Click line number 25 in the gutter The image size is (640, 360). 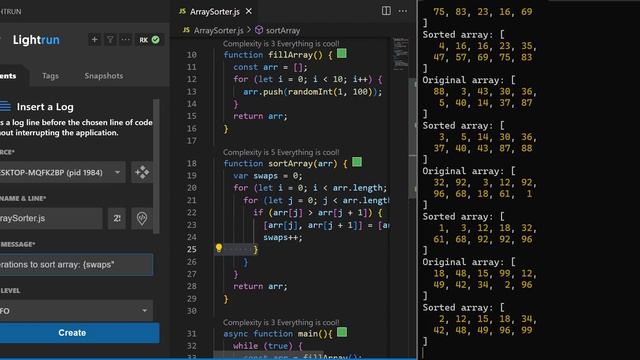191,249
